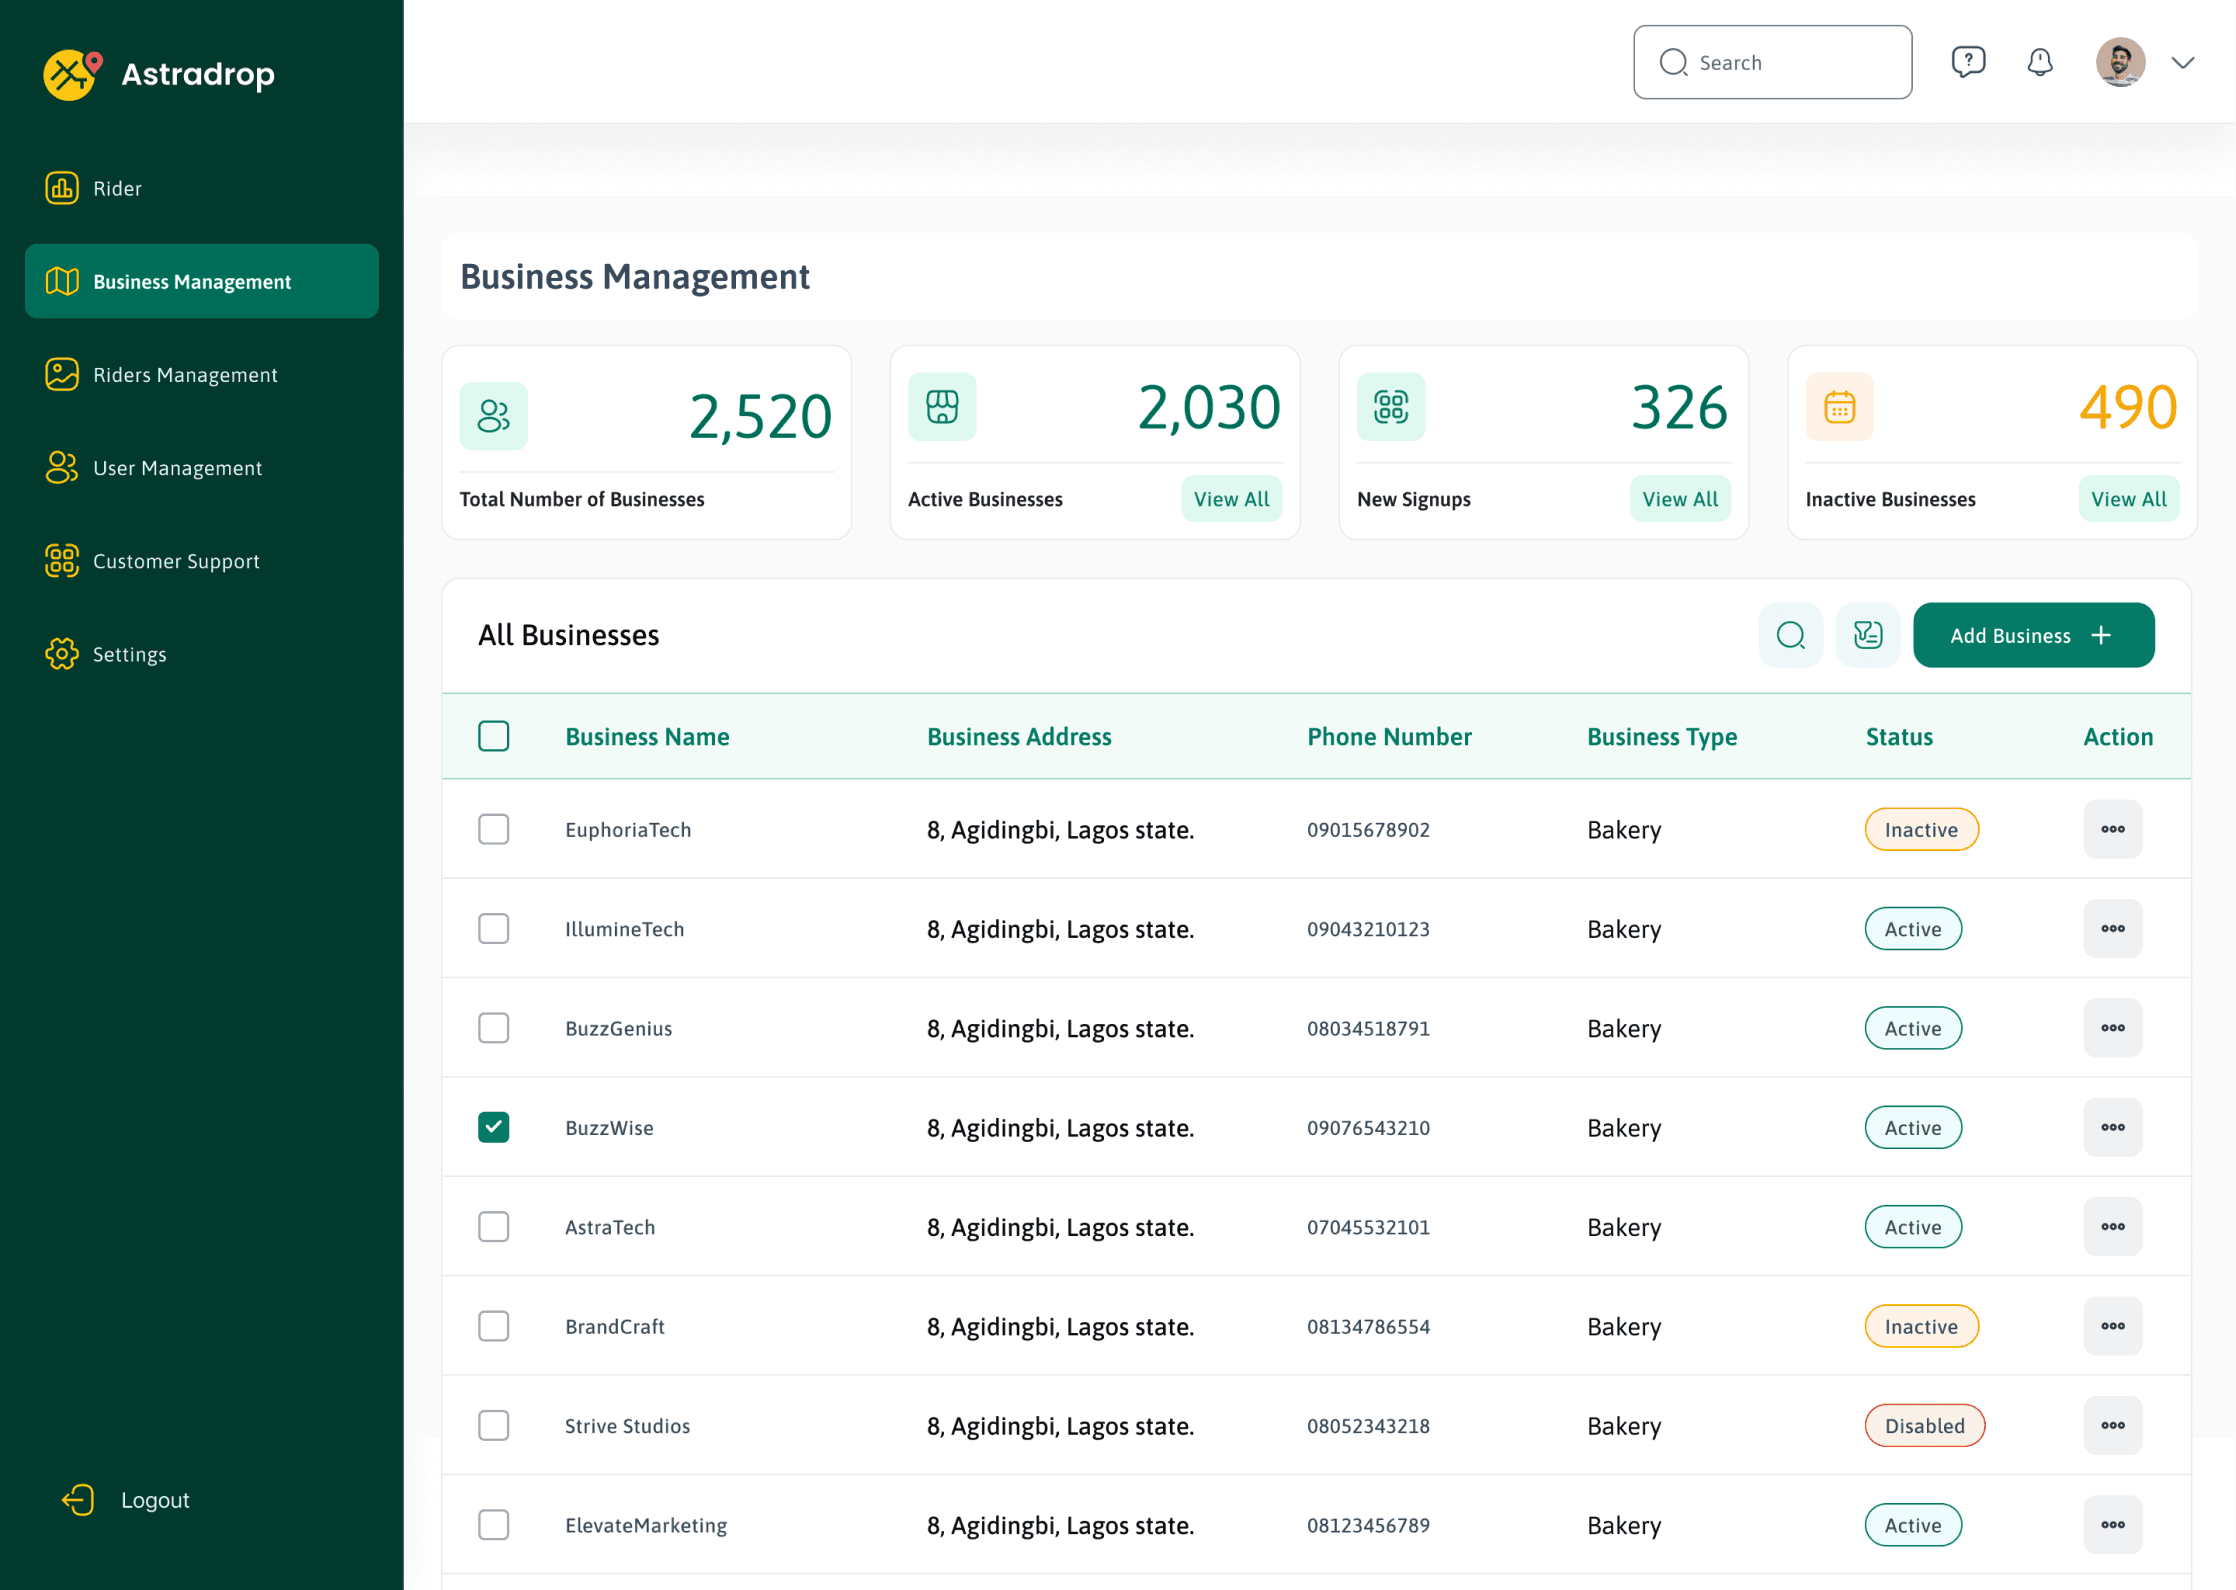Click the Active Businesses storefront icon

tap(942, 407)
